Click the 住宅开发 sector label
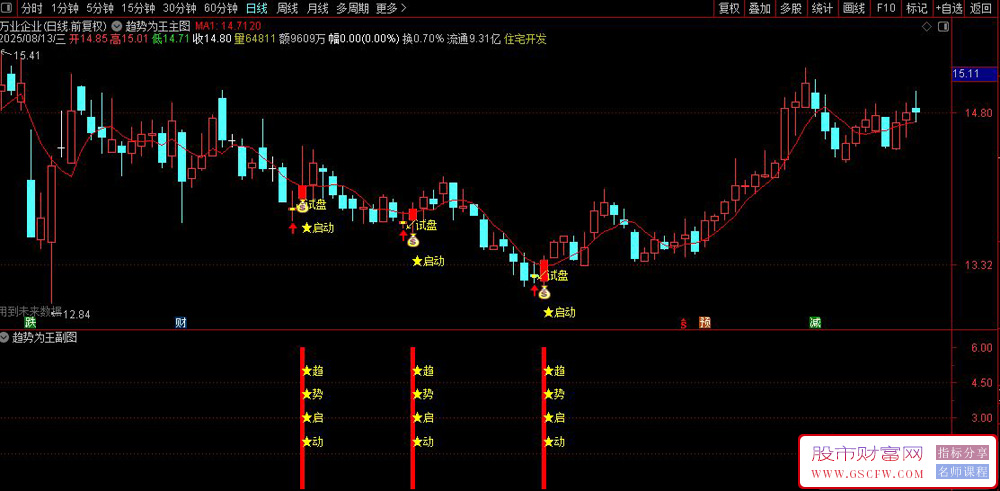This screenshot has height=491, width=1000. [x=526, y=39]
